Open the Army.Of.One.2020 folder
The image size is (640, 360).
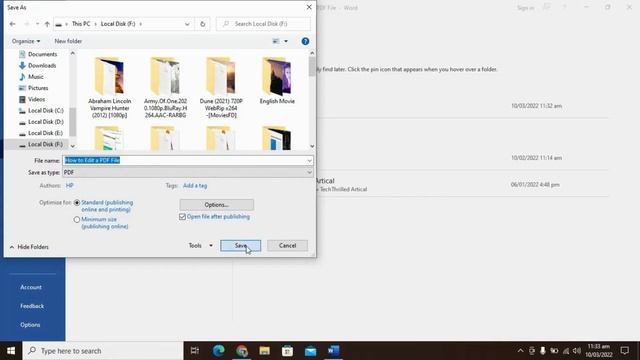pos(165,87)
